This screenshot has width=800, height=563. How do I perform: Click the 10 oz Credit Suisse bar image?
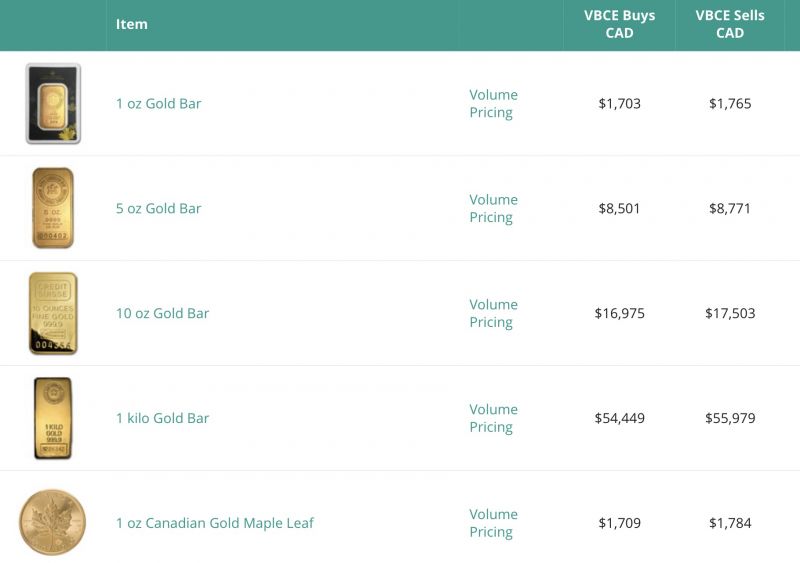tap(53, 313)
